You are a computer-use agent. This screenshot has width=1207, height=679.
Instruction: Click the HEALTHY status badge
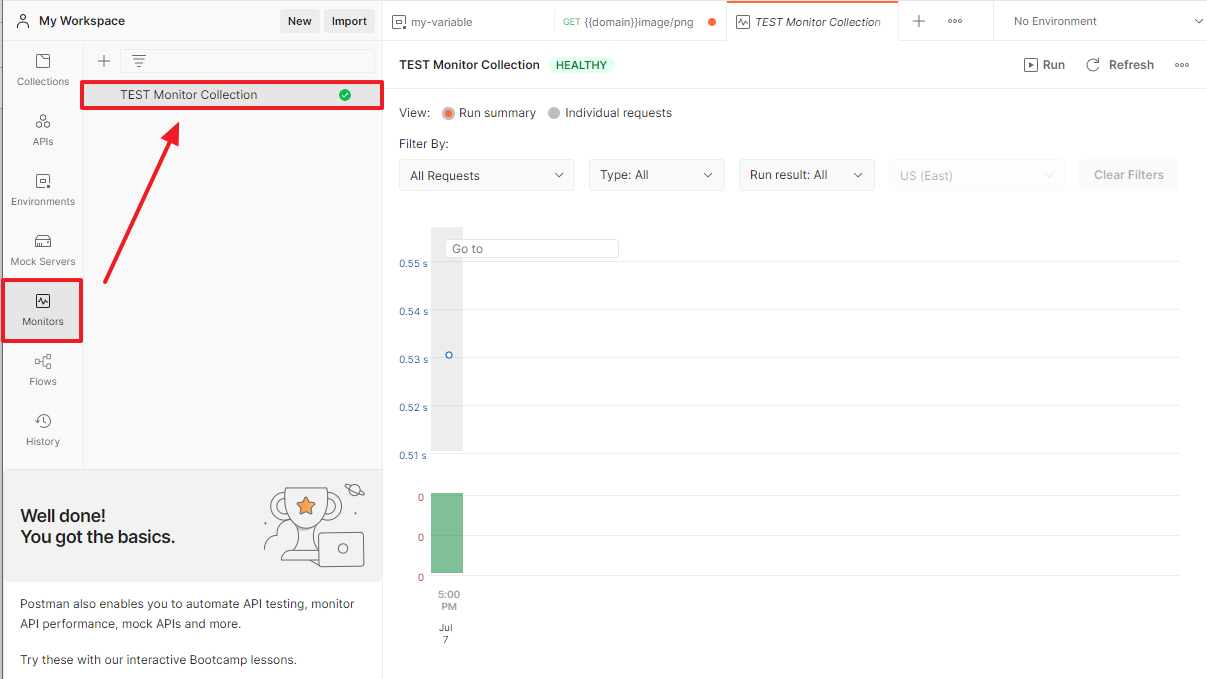[x=581, y=65]
